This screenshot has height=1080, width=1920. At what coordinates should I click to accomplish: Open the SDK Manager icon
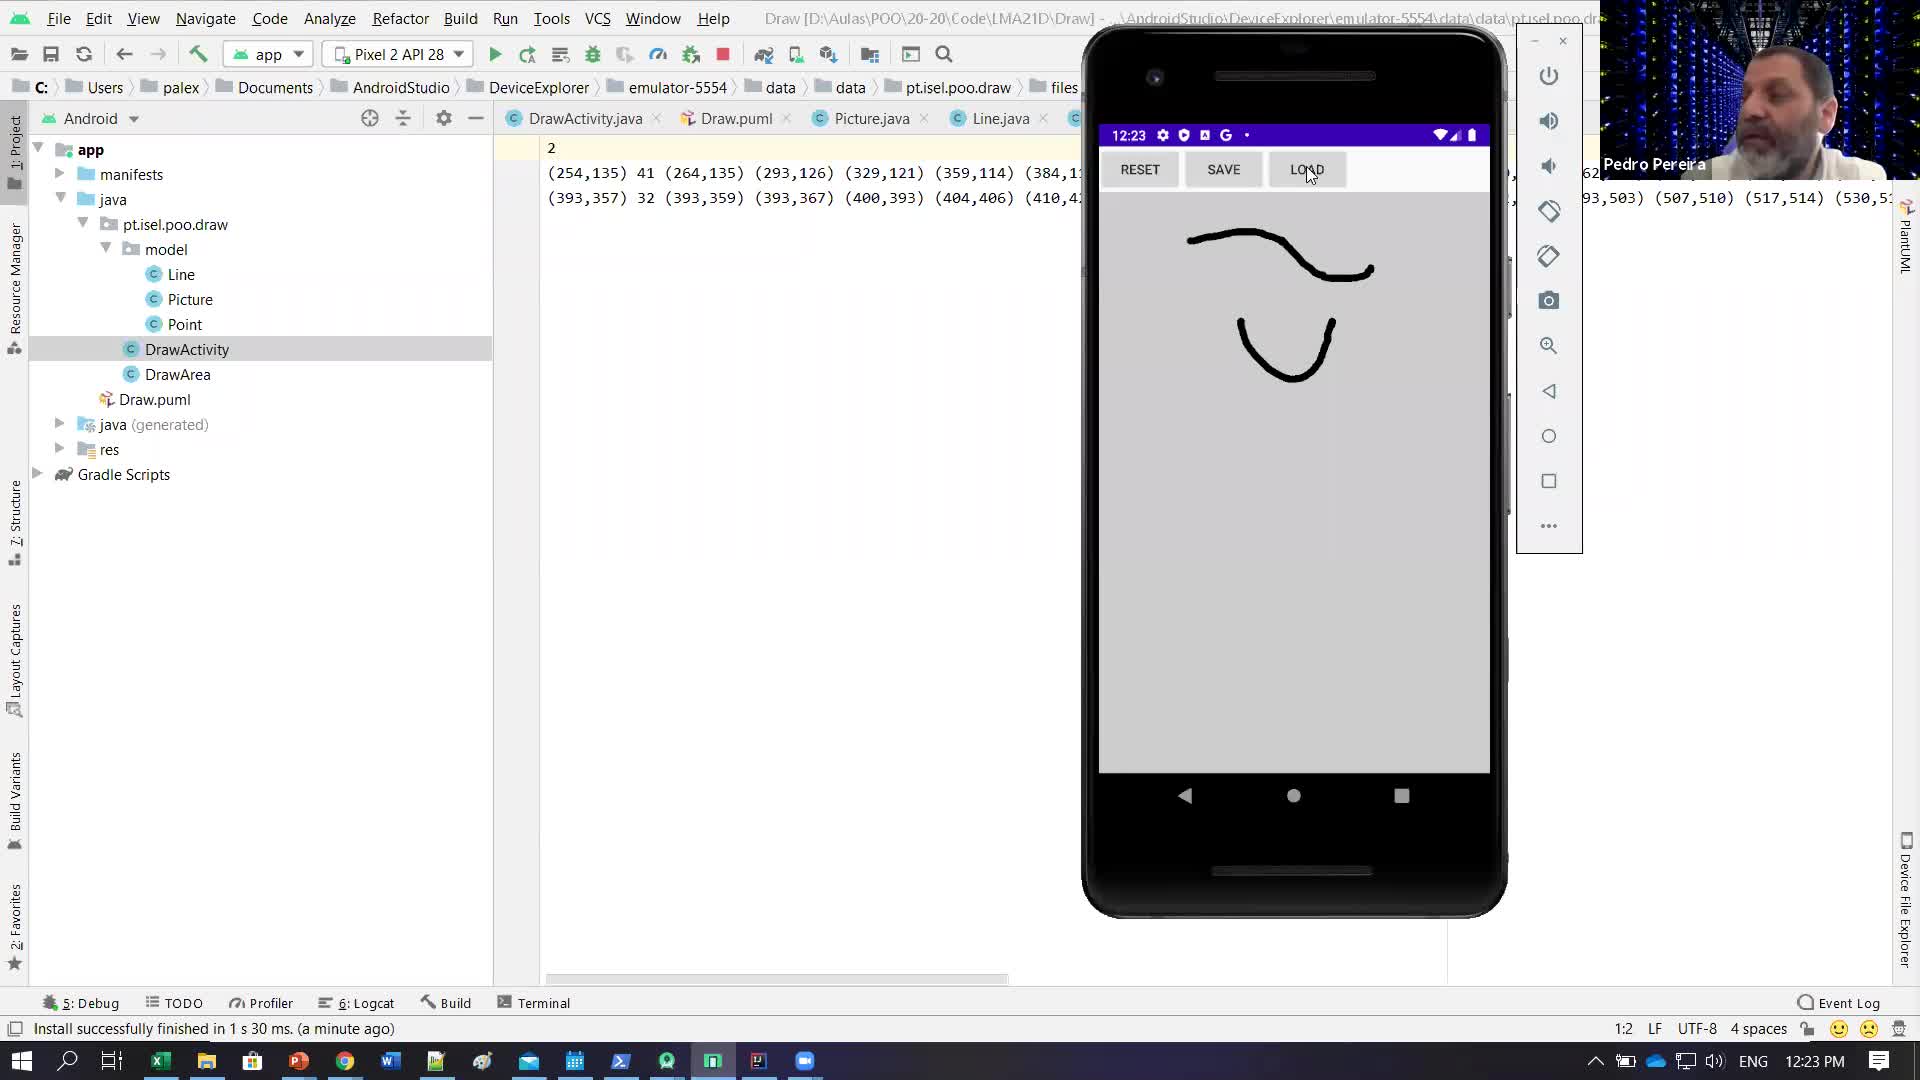tap(828, 54)
